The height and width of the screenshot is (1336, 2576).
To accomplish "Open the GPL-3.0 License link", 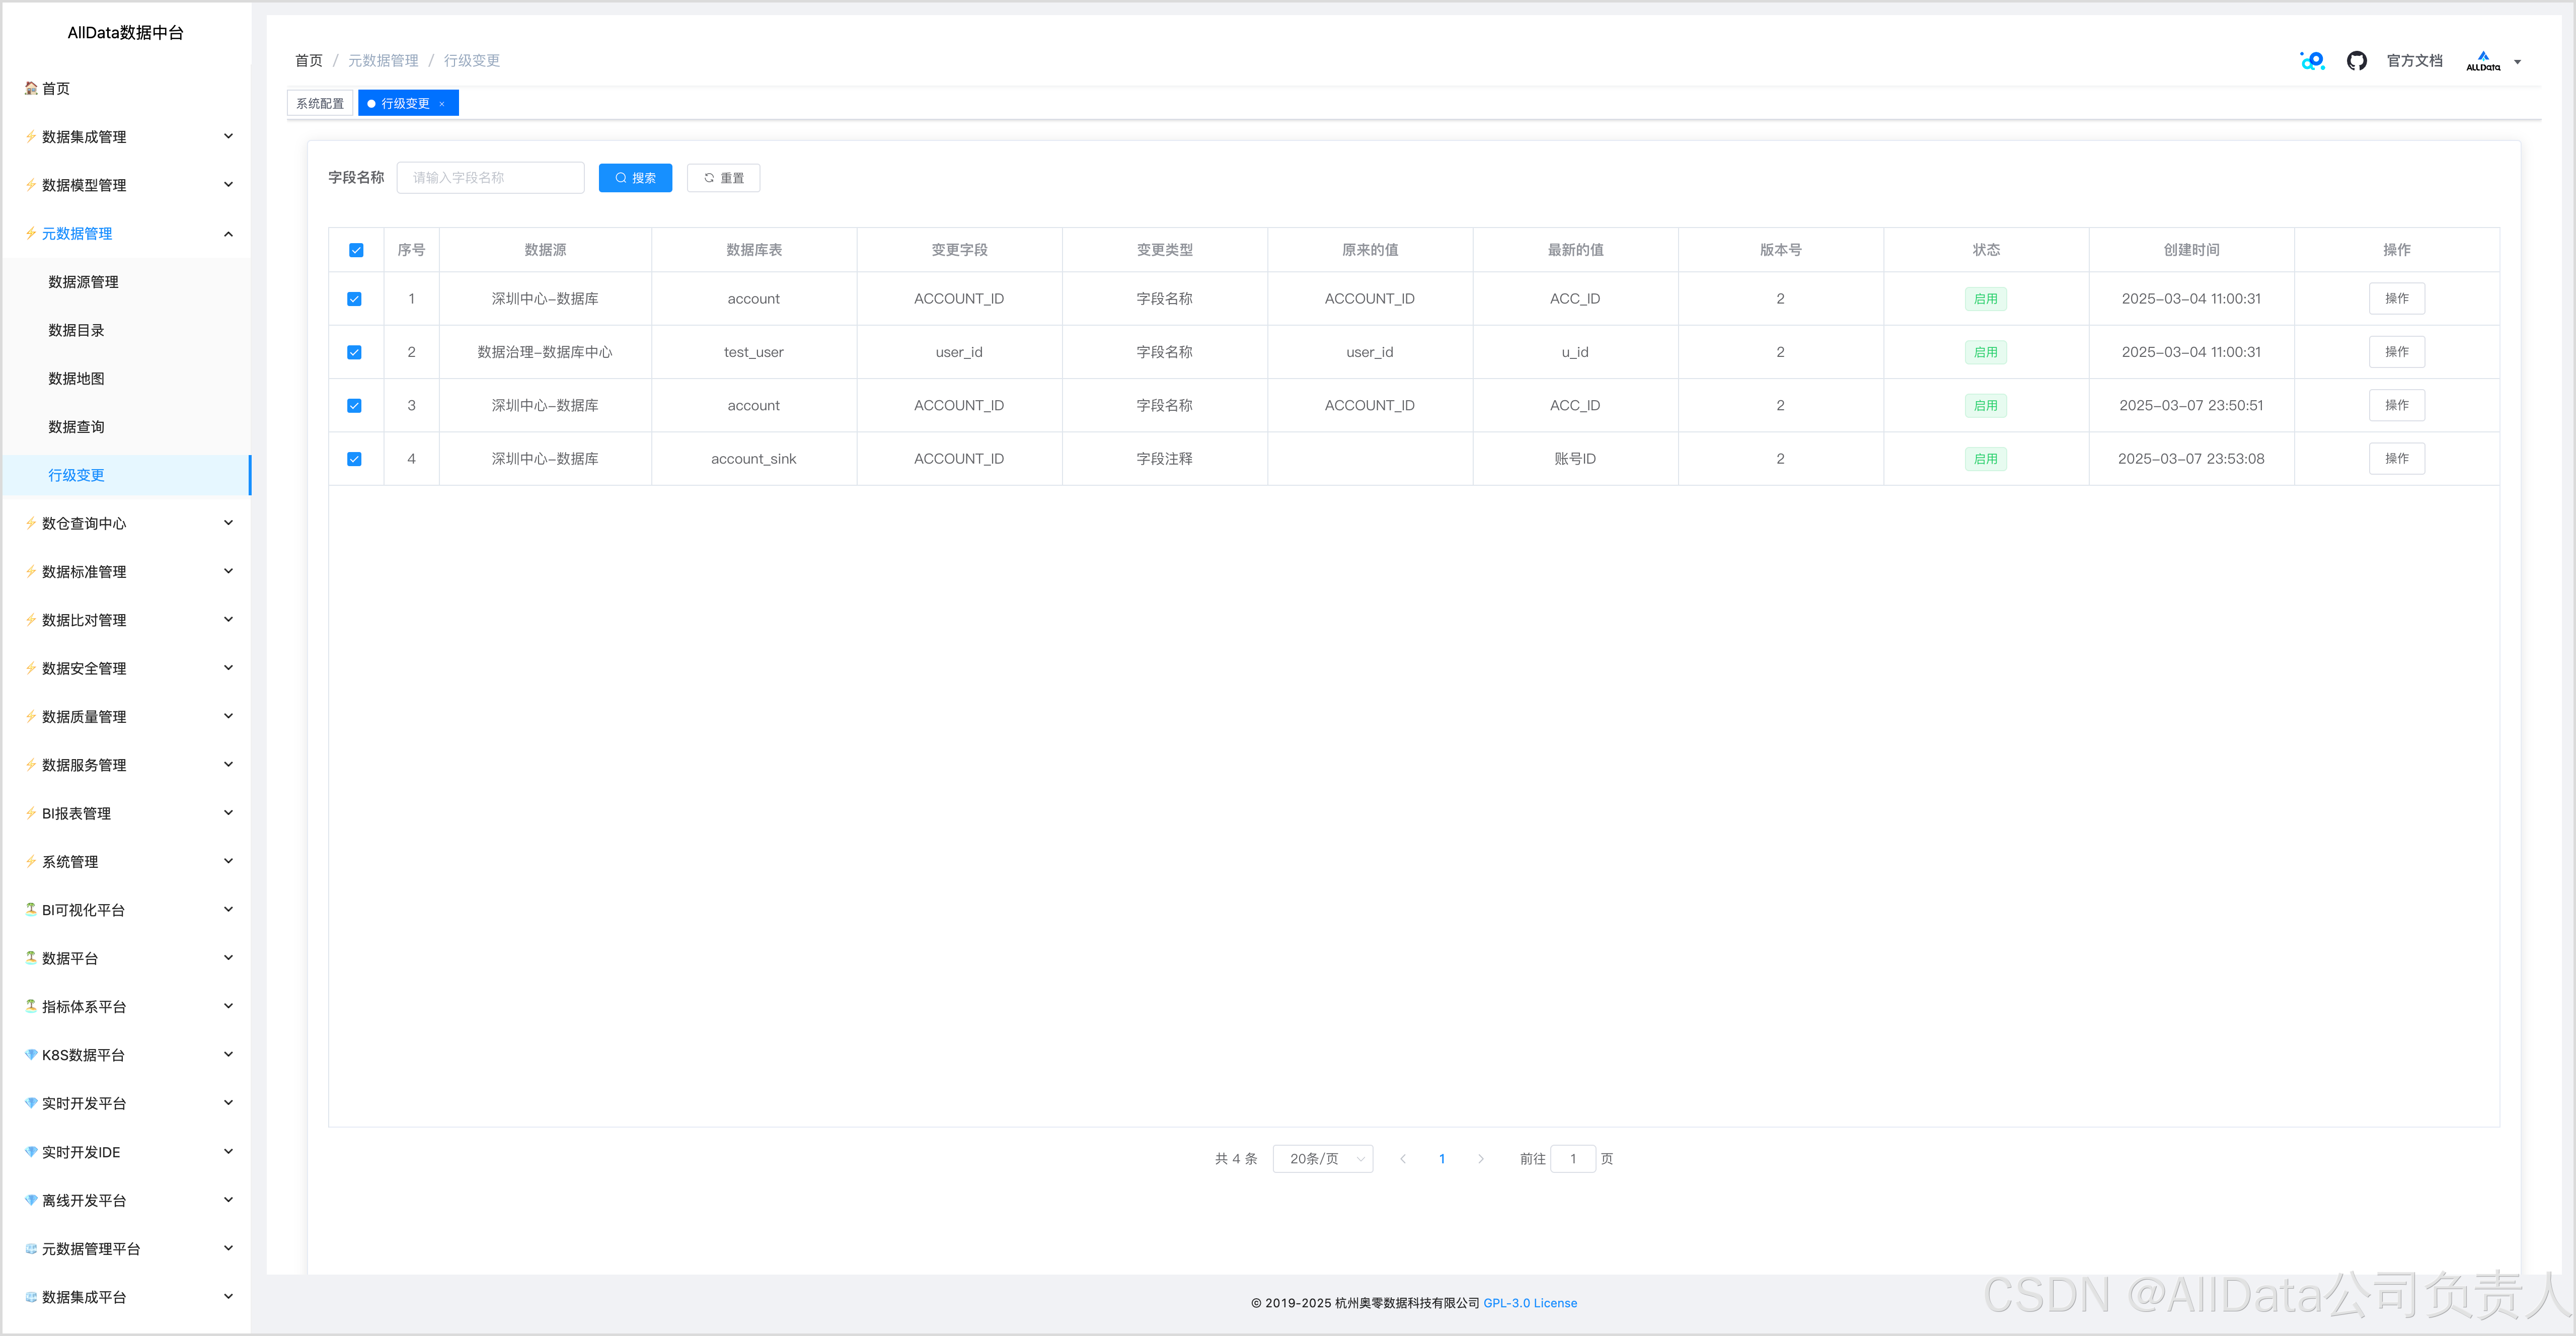I will coord(1530,1303).
